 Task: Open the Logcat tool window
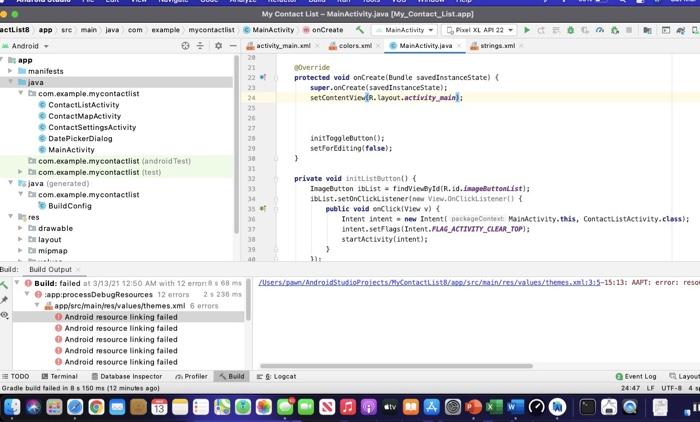click(276, 376)
